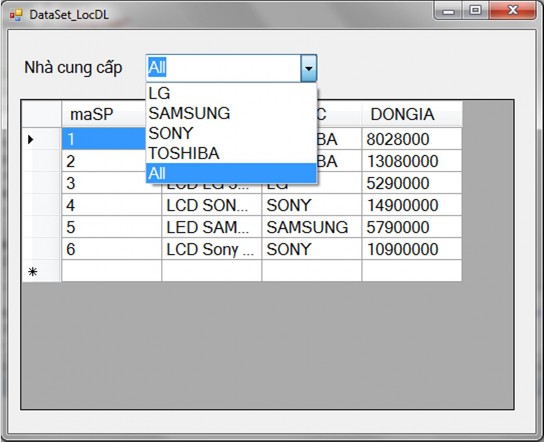Minimize the DataSet_LocDL window
This screenshot has height=442, width=544.
pos(448,11)
